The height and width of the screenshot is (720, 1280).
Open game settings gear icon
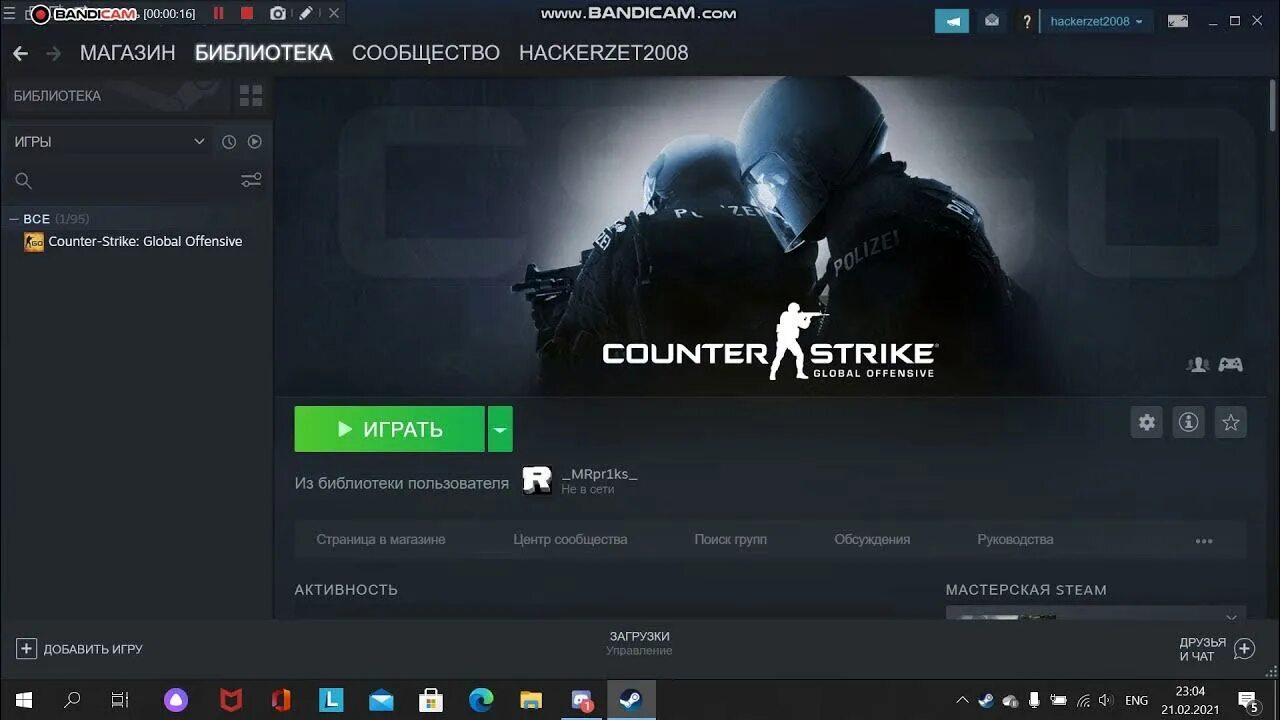(1147, 422)
